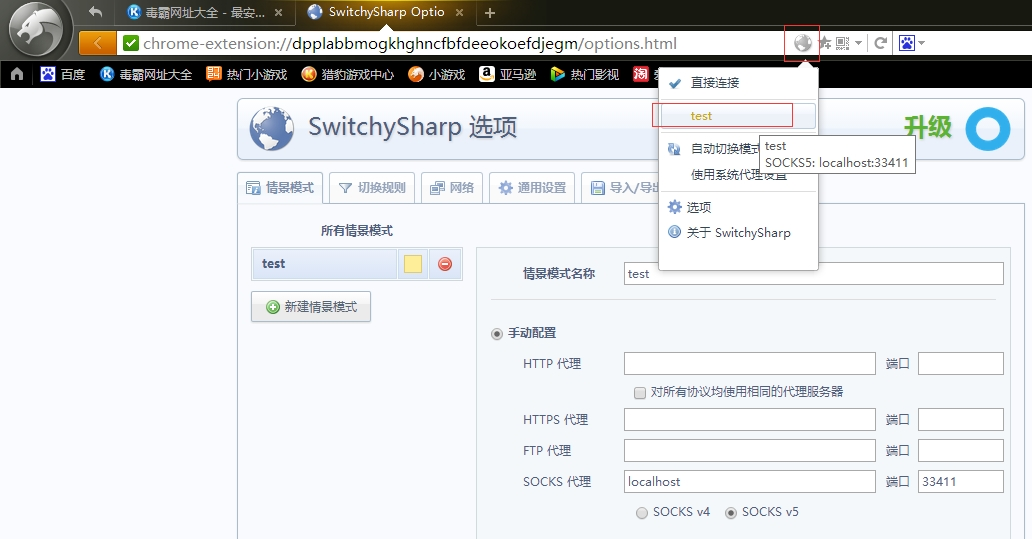Choose the 手动配置 manual configuration option
This screenshot has width=1032, height=539.
pyautogui.click(x=497, y=333)
